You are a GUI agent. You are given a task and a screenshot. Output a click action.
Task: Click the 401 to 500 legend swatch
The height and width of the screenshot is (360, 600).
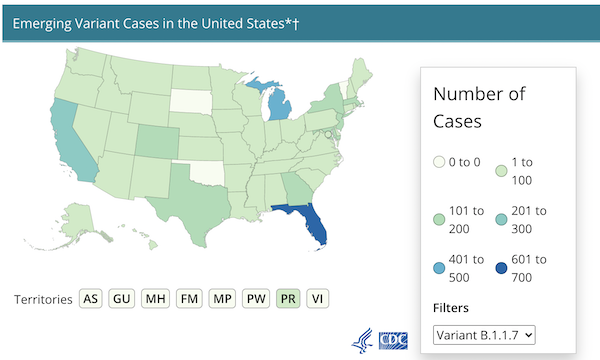[x=439, y=268]
